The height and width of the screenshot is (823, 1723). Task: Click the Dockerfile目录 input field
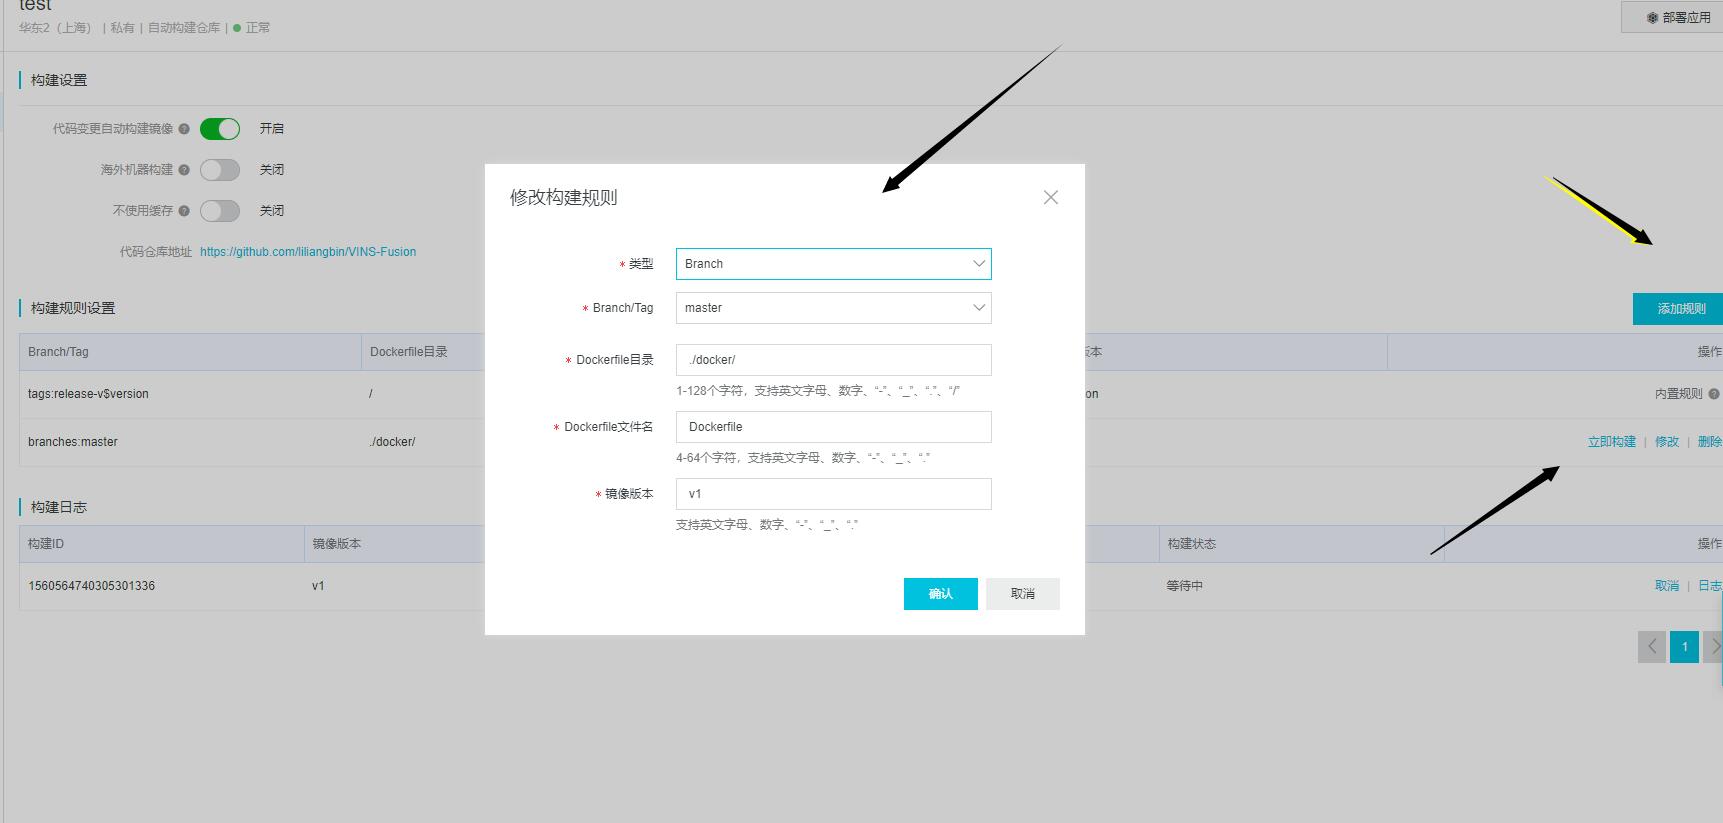point(833,360)
